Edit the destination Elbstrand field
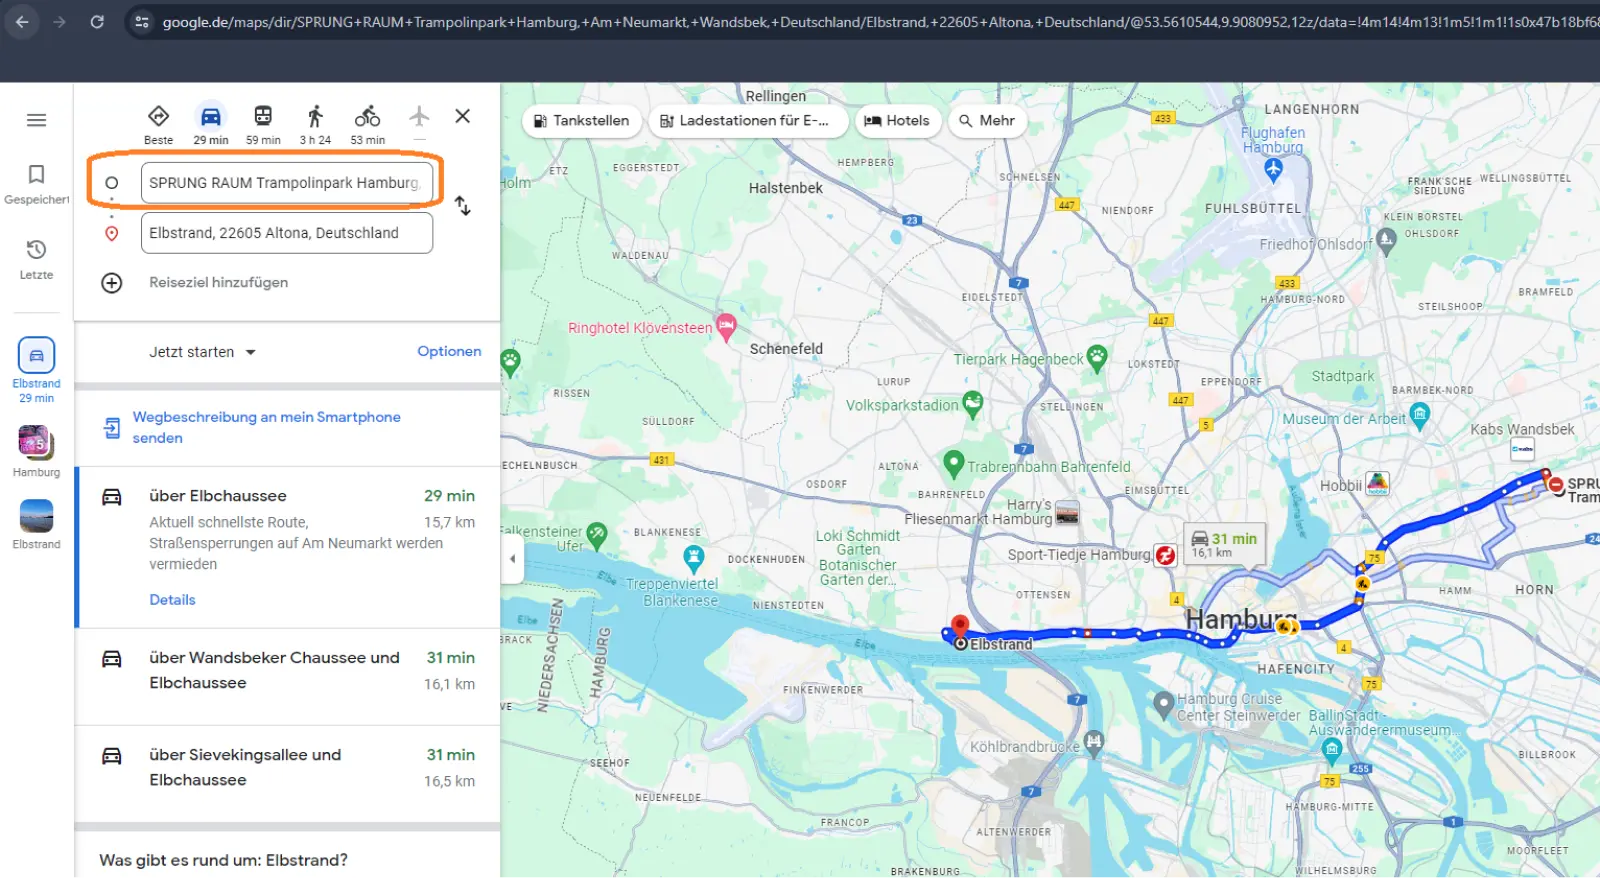The width and height of the screenshot is (1600, 878). [x=286, y=233]
